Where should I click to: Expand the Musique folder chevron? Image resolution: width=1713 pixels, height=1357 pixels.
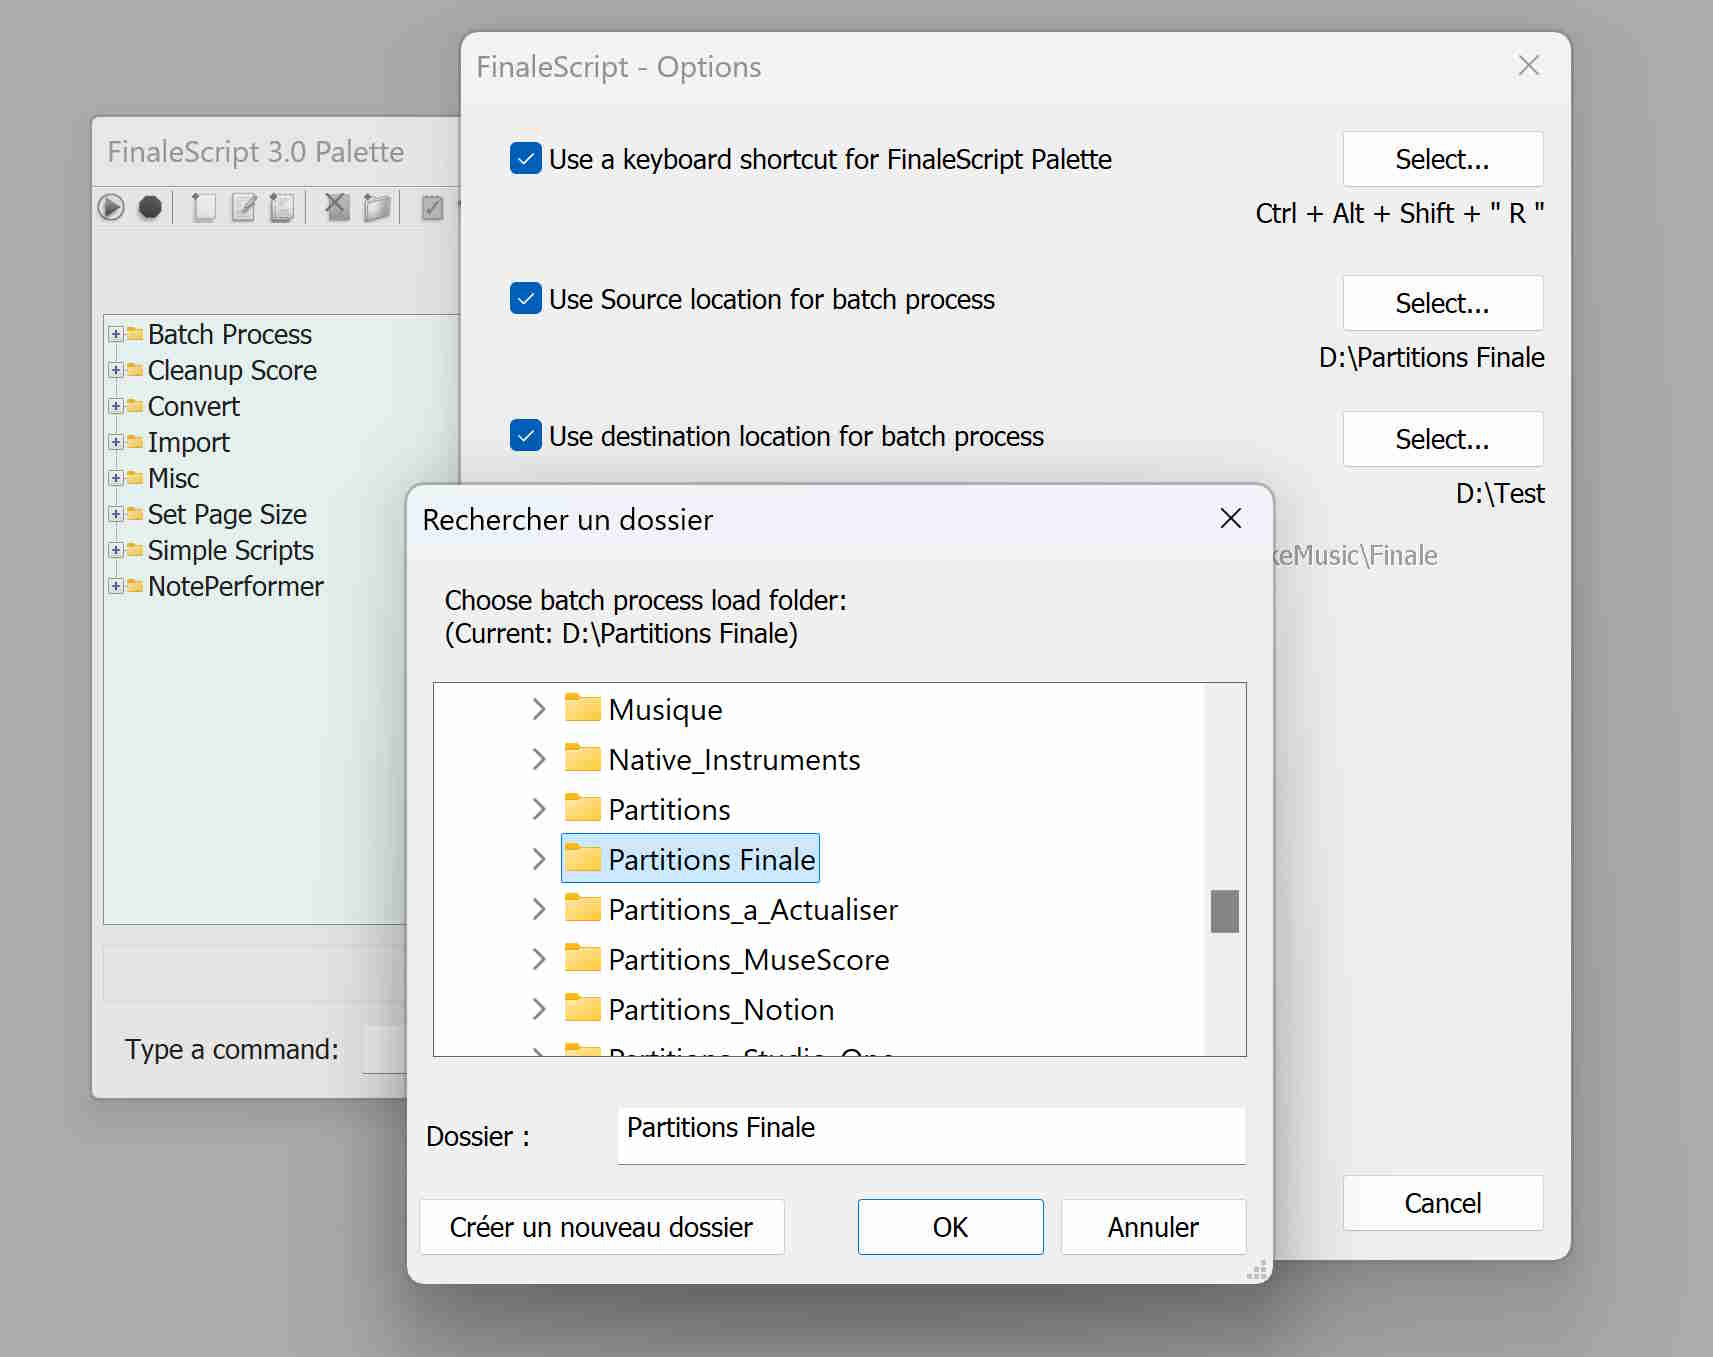click(539, 710)
